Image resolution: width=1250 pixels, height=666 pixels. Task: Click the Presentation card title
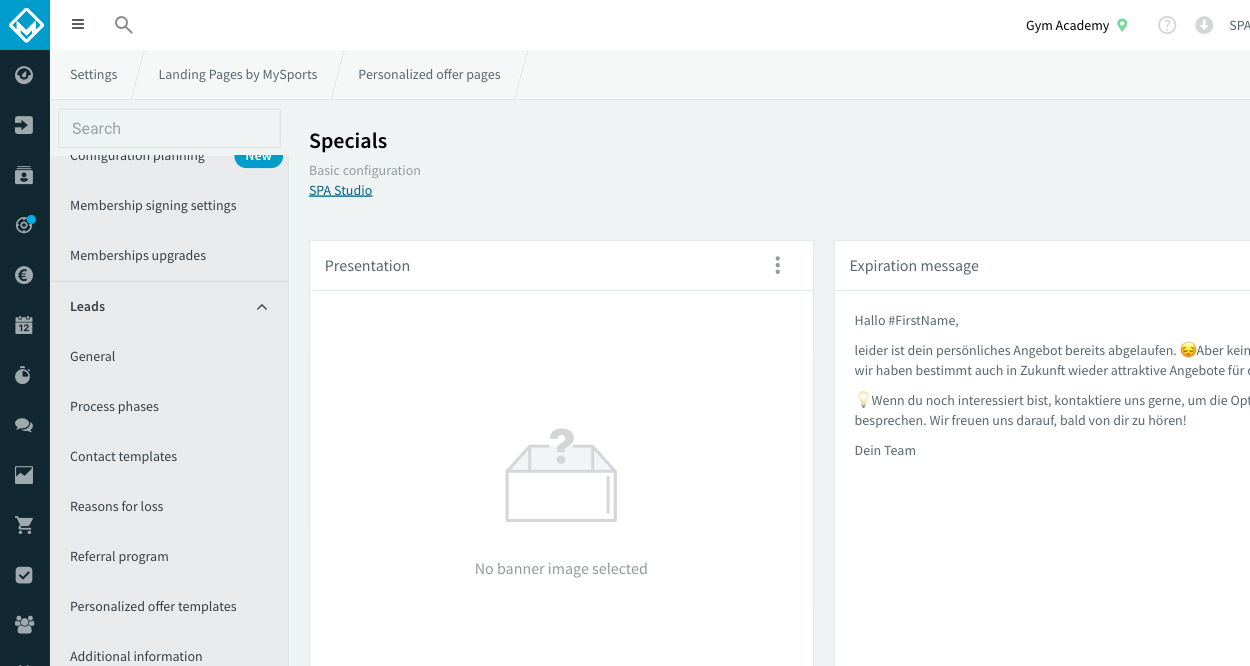click(367, 265)
